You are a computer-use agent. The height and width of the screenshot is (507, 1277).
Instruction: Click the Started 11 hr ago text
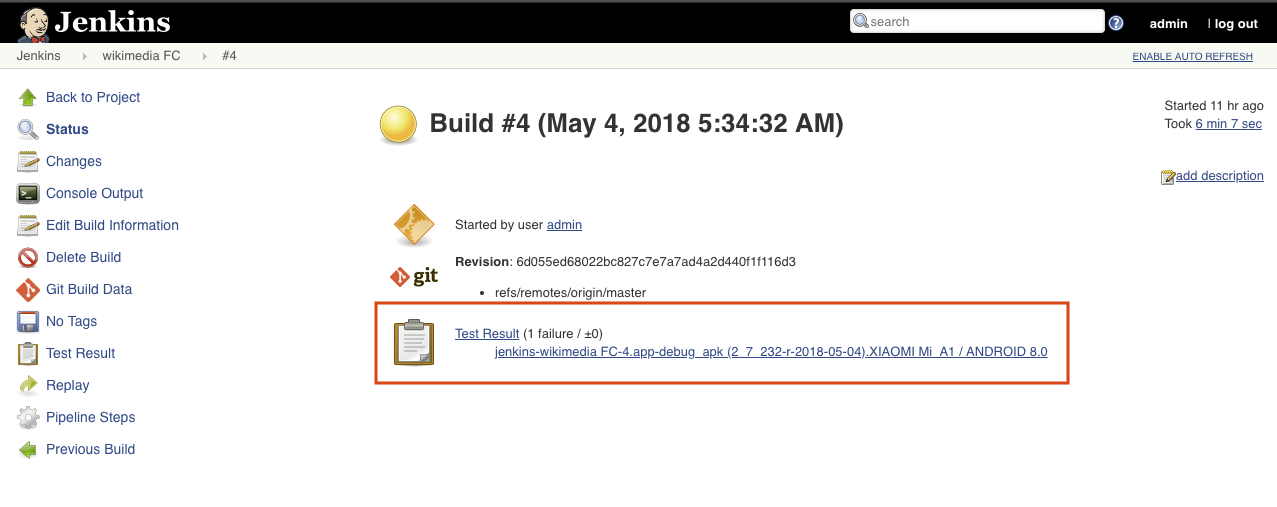[1214, 106]
